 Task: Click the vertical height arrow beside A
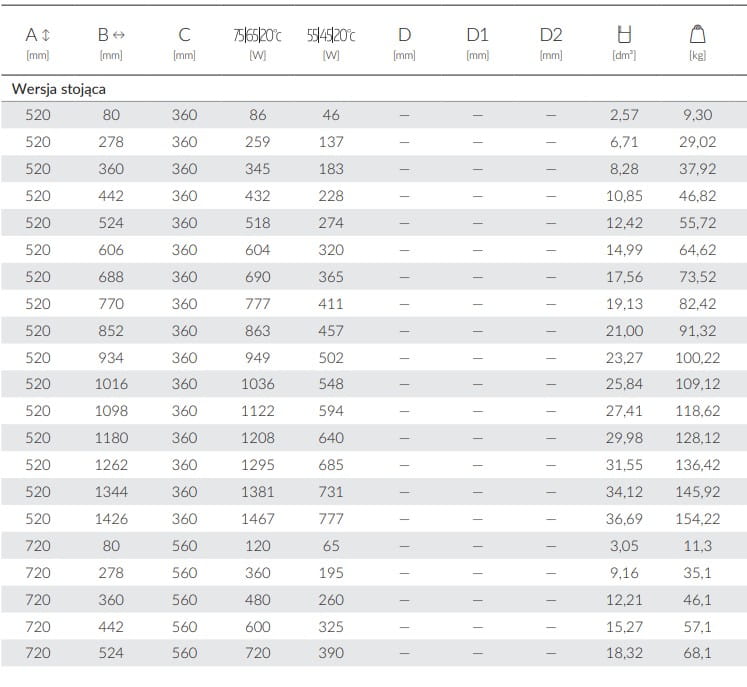click(46, 35)
